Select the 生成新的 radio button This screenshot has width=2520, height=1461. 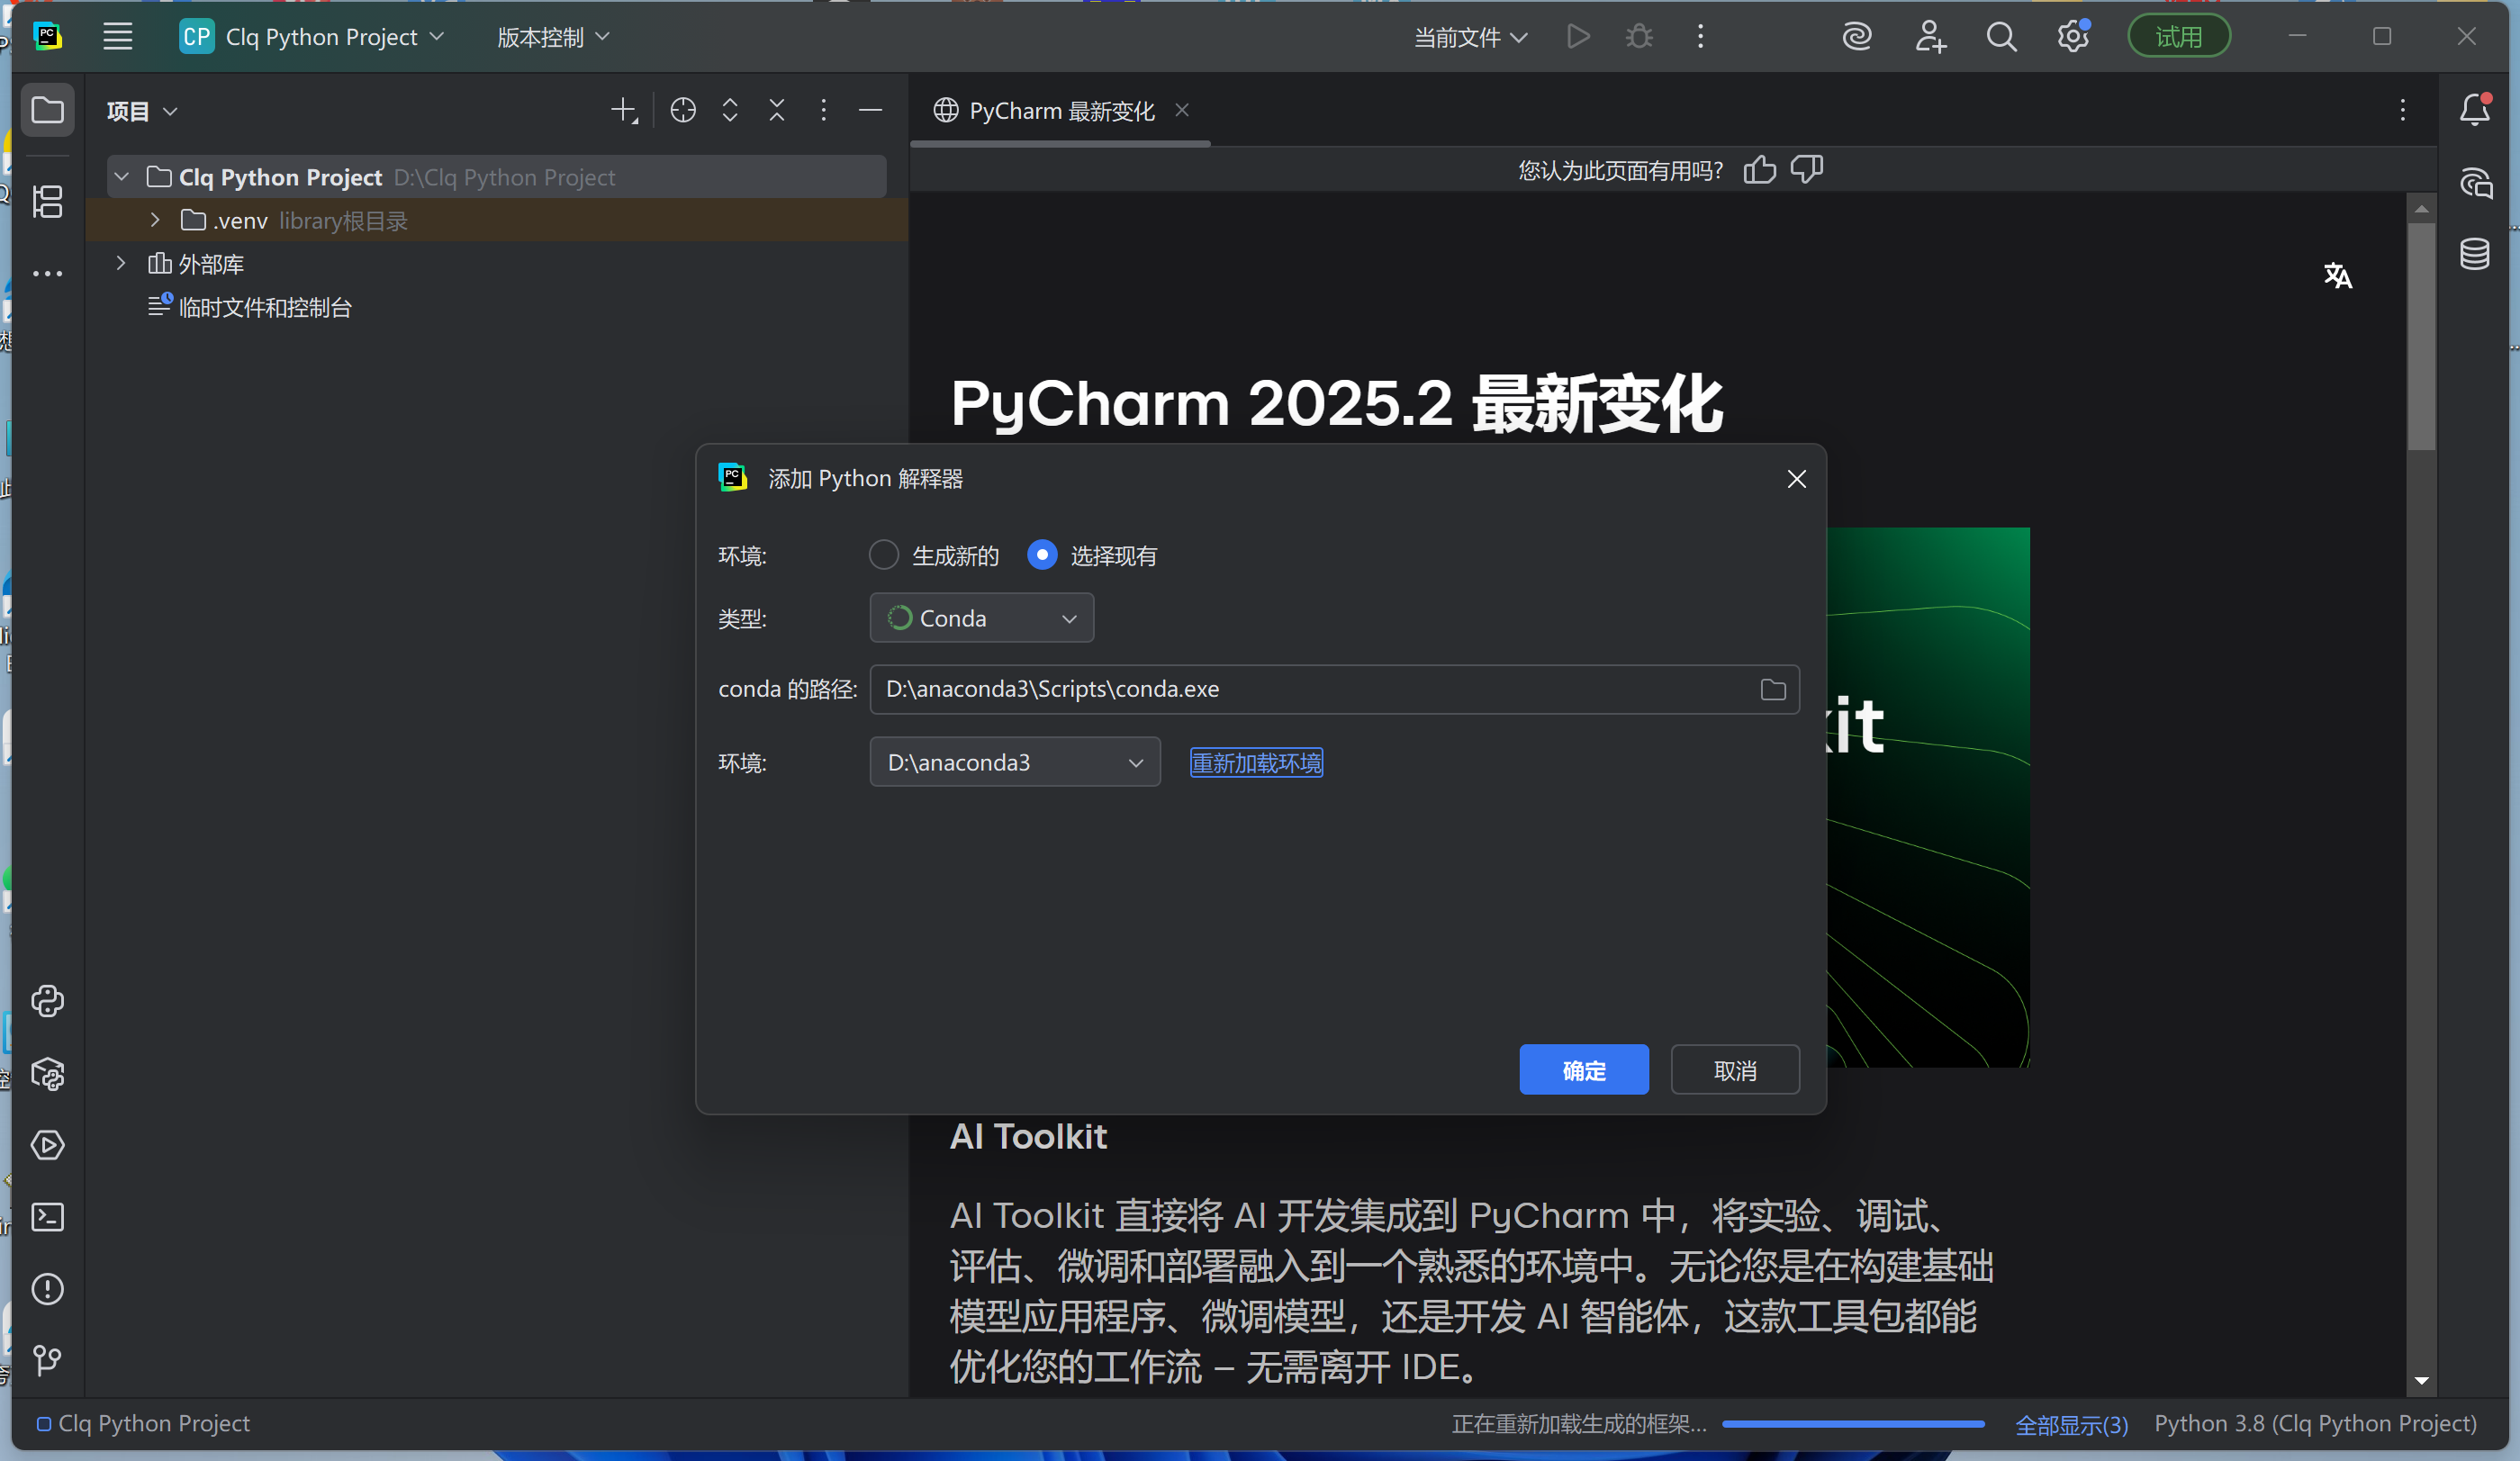[x=884, y=555]
